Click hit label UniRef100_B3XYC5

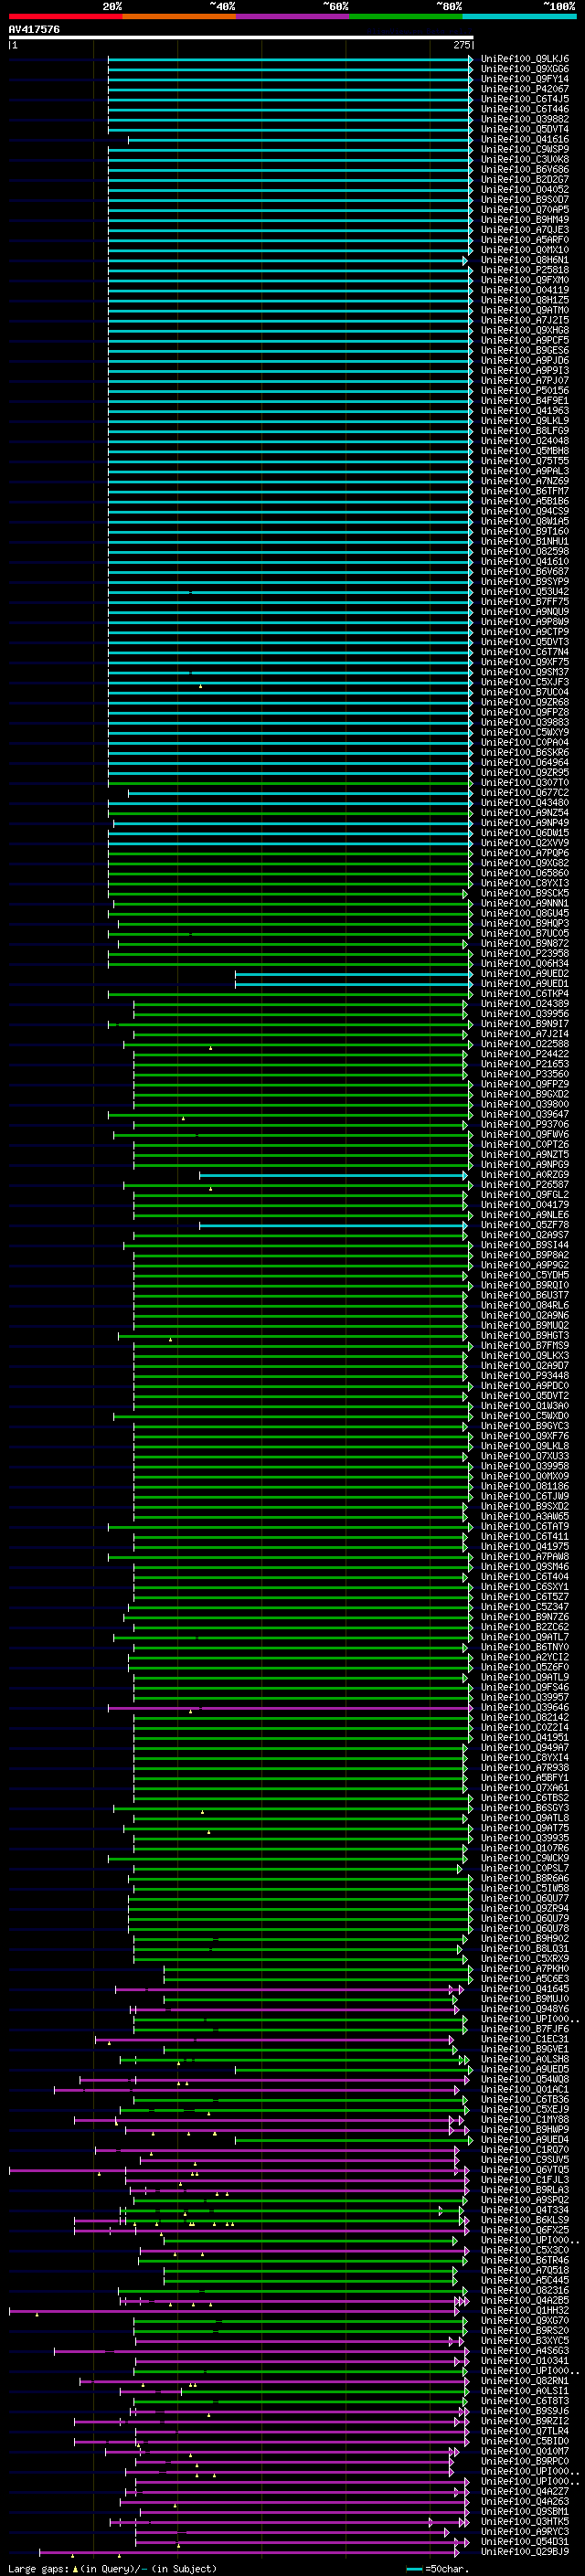pos(525,2340)
